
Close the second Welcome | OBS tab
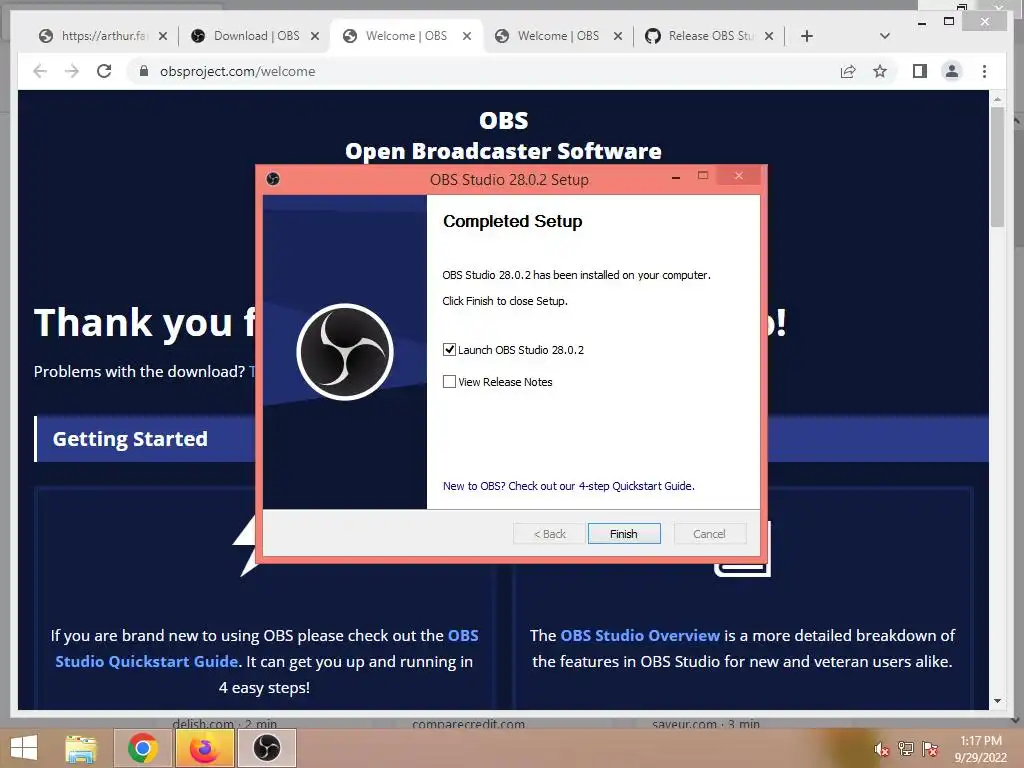pos(618,36)
